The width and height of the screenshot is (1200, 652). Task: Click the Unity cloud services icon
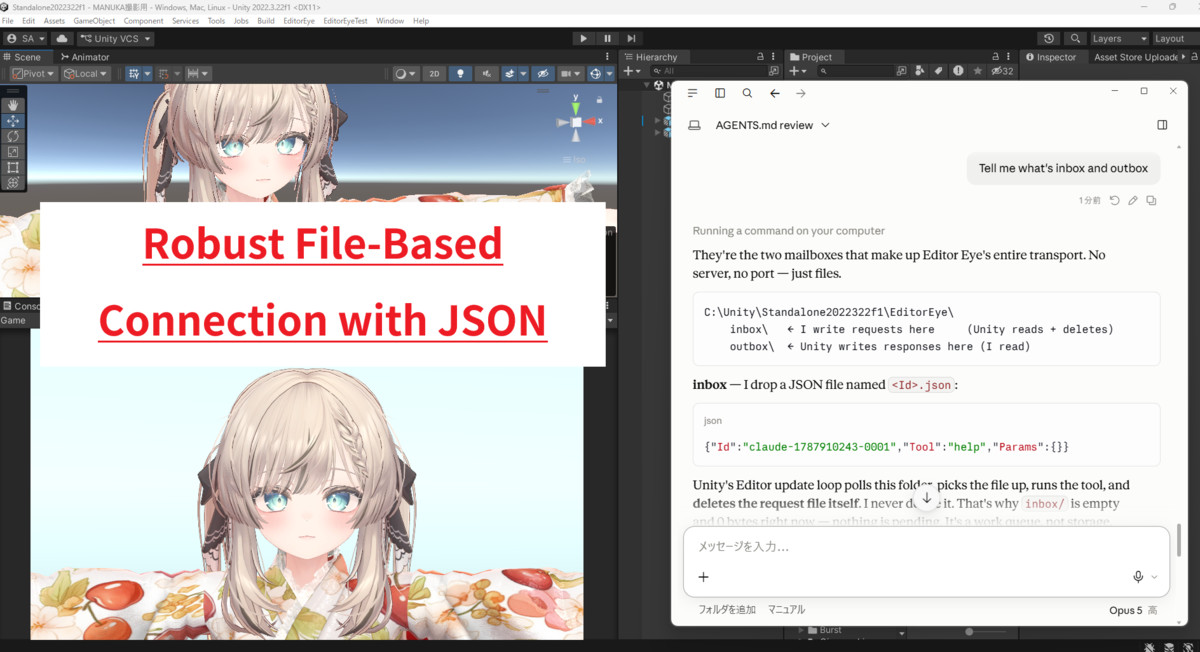click(62, 38)
